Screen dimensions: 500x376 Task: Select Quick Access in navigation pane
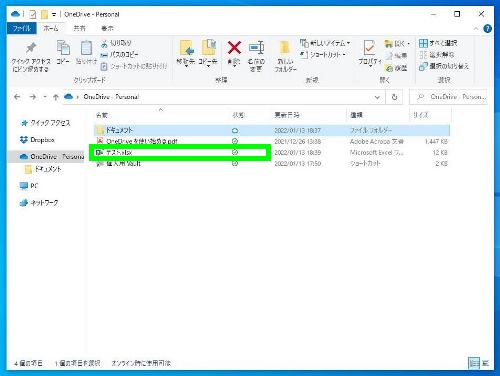pos(45,123)
